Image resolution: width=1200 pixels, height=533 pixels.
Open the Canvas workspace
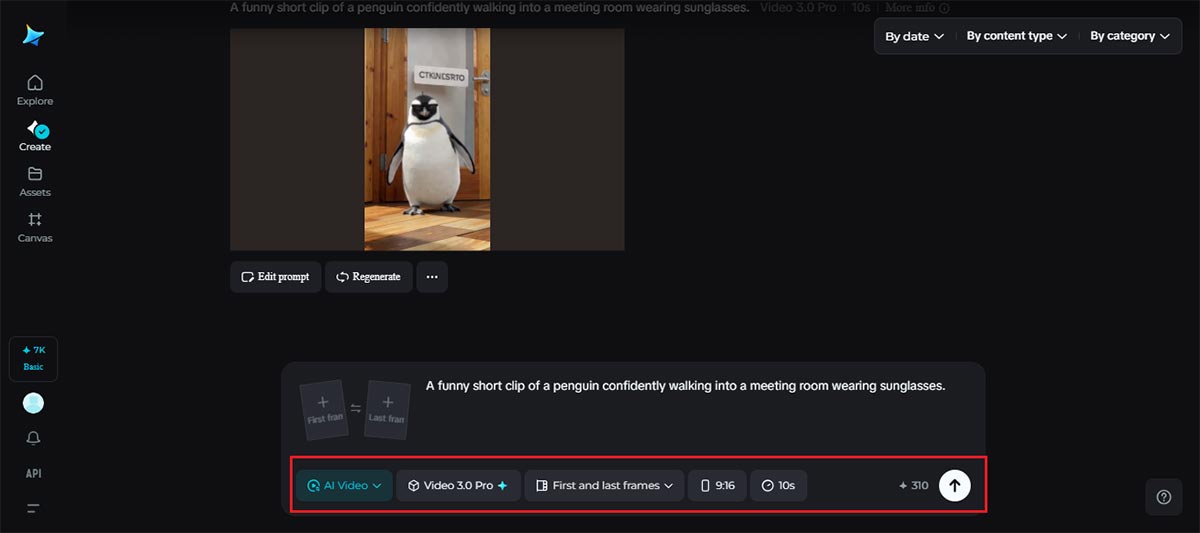click(x=35, y=227)
